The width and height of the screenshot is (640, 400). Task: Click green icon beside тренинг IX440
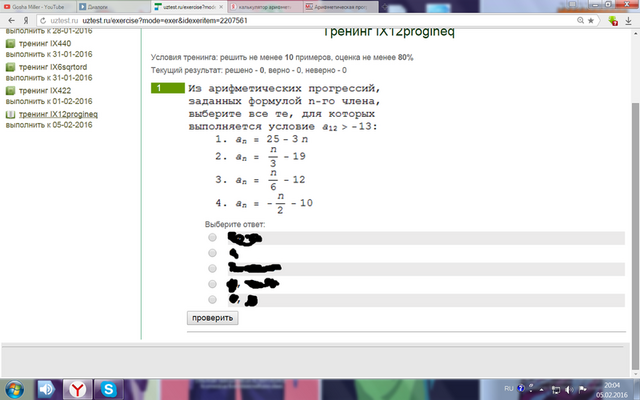(x=11, y=44)
